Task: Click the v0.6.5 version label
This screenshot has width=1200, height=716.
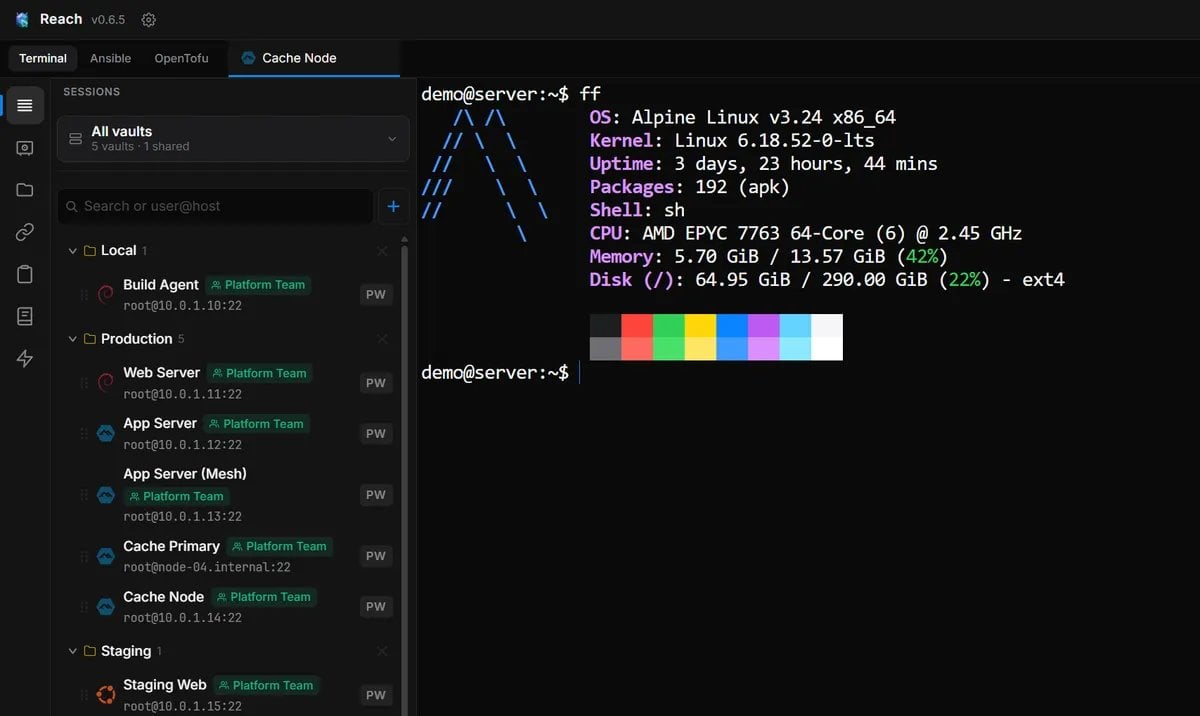Action: (109, 20)
